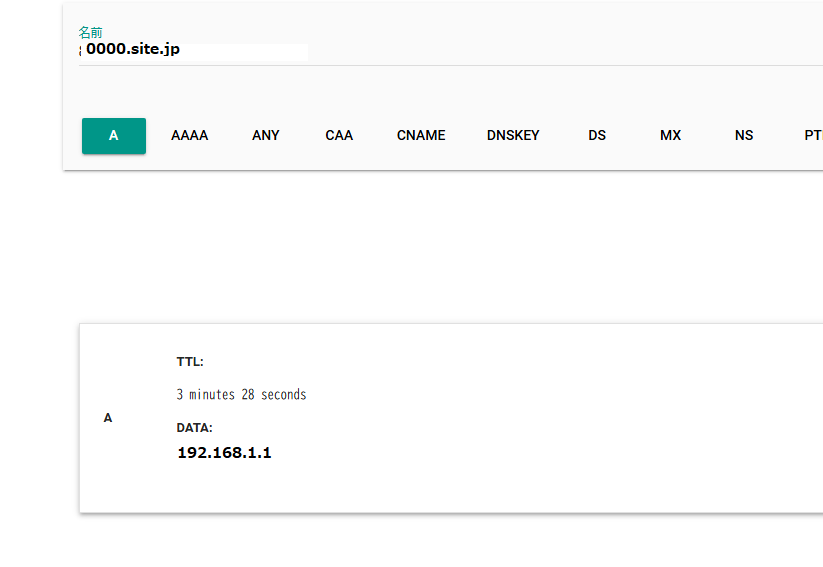Viewport: 823px width, 567px height.
Task: Select the partially visible PTR record type
Action: coord(812,136)
